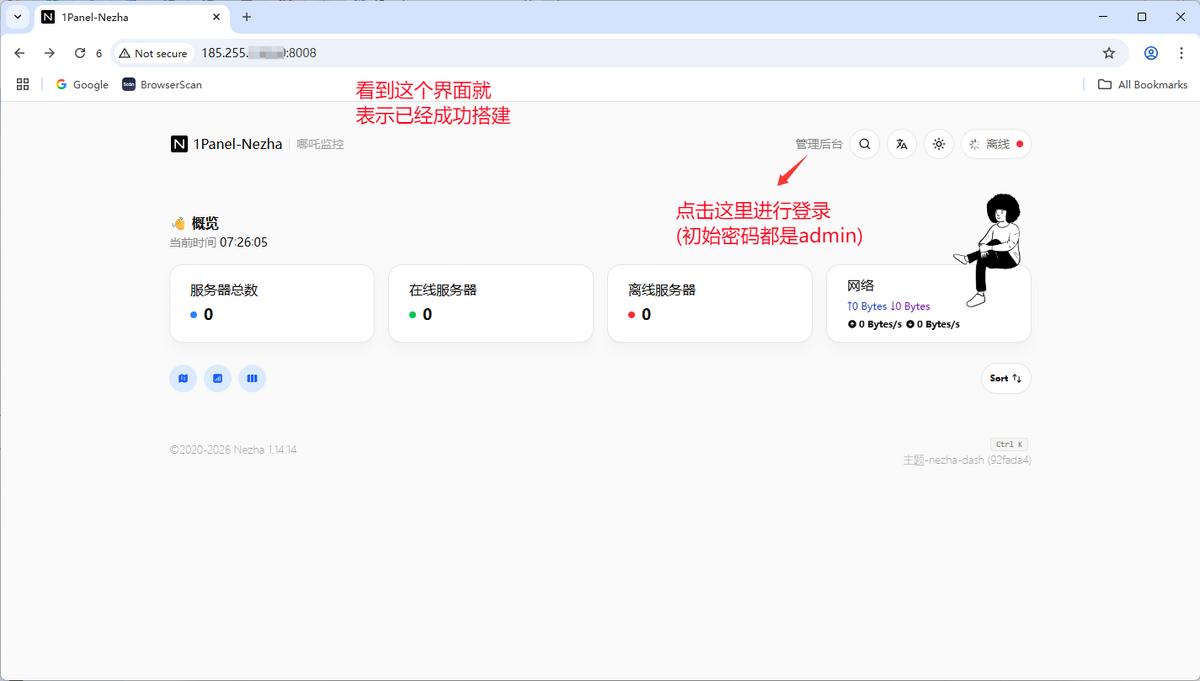Switch to column layout view icon
Image resolution: width=1200 pixels, height=681 pixels.
click(252, 378)
